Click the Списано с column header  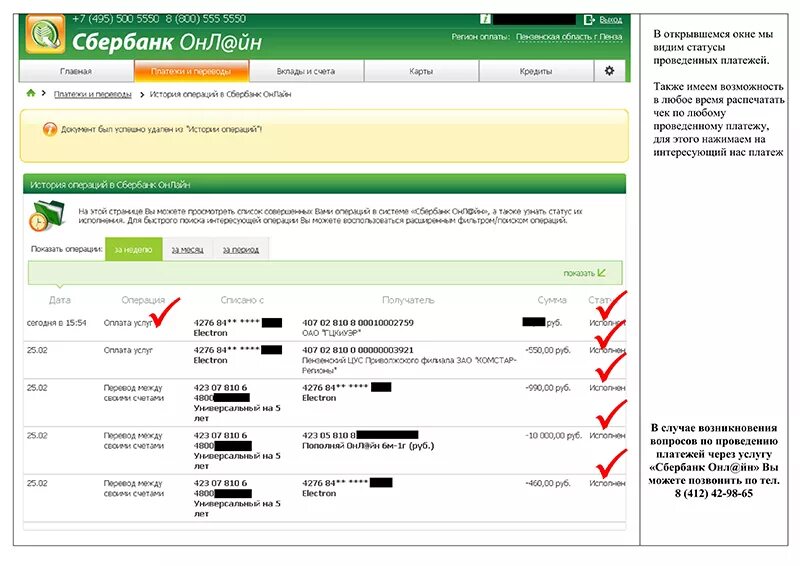[242, 300]
